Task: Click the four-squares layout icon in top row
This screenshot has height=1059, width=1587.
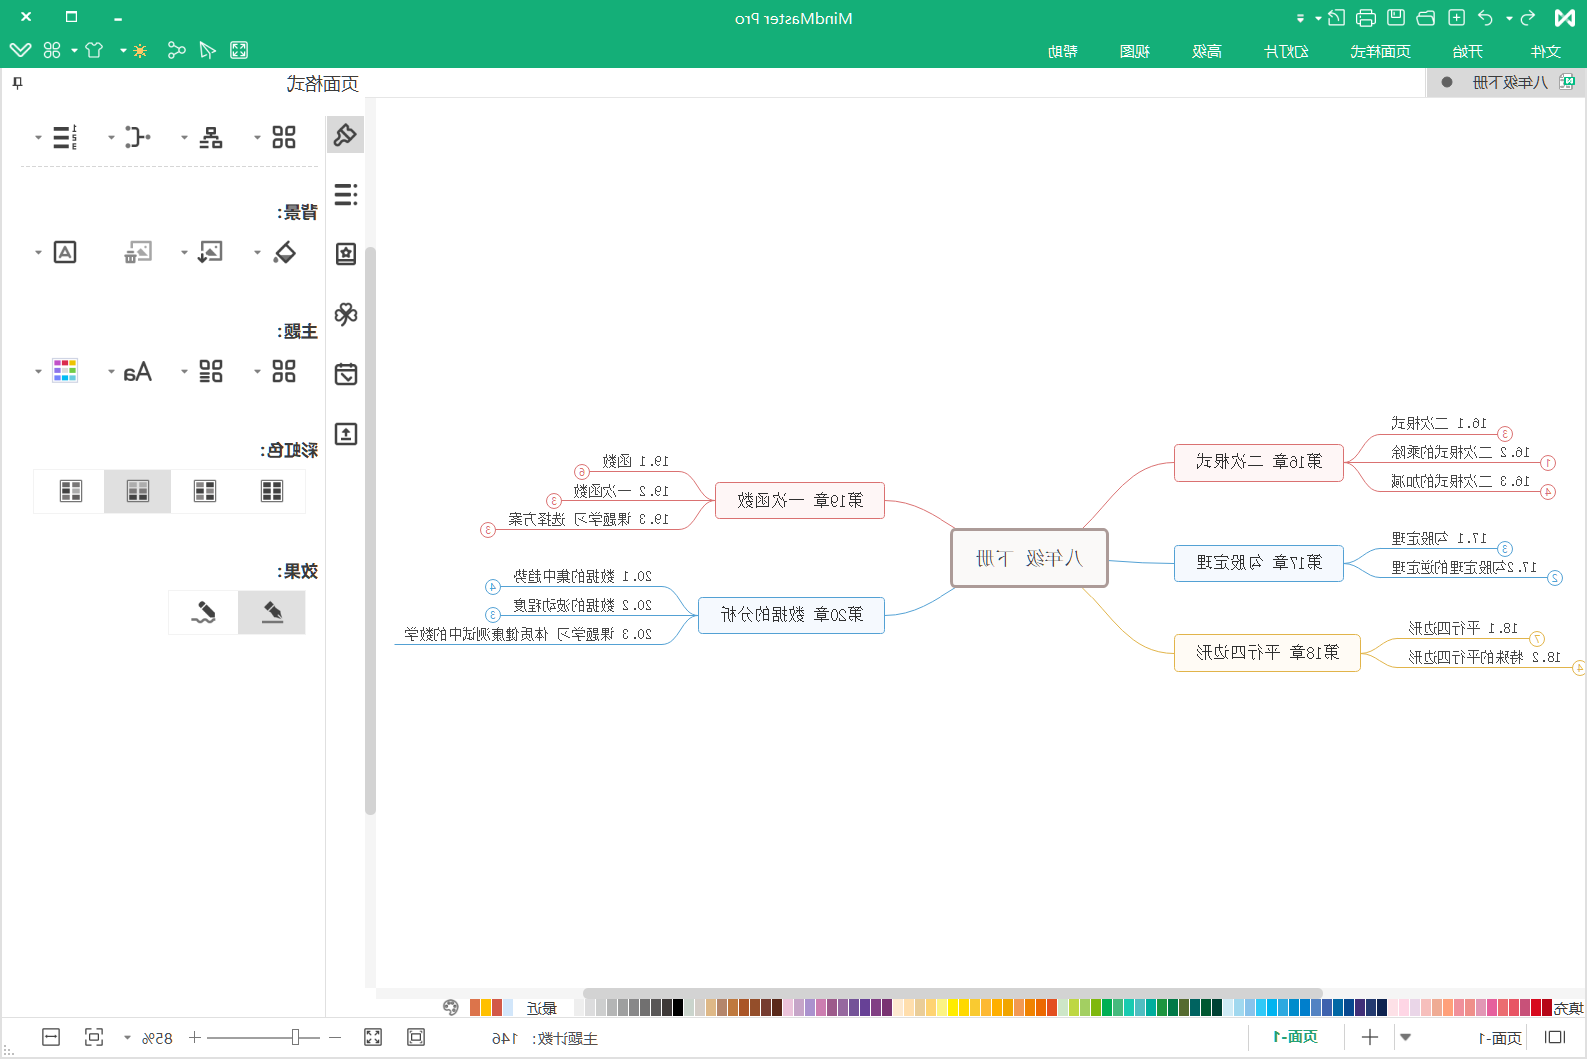Action: click(284, 137)
